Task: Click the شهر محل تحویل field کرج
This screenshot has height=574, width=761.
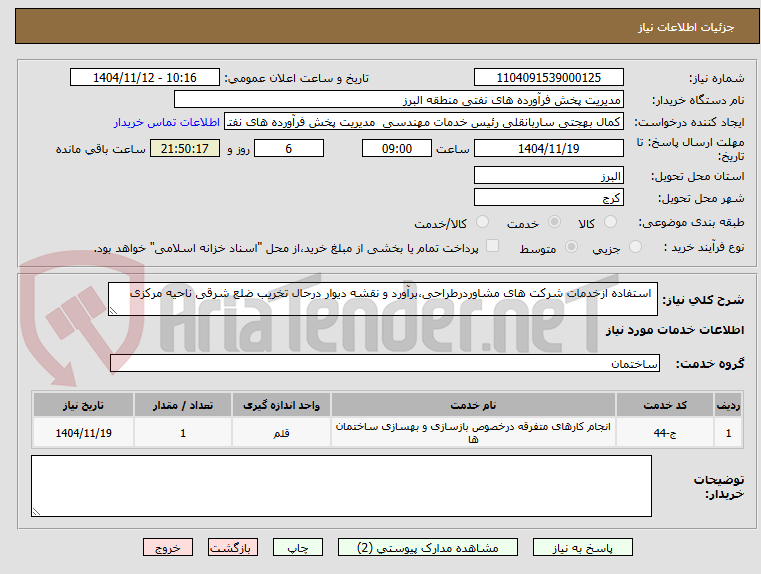Action: pyautogui.click(x=548, y=198)
